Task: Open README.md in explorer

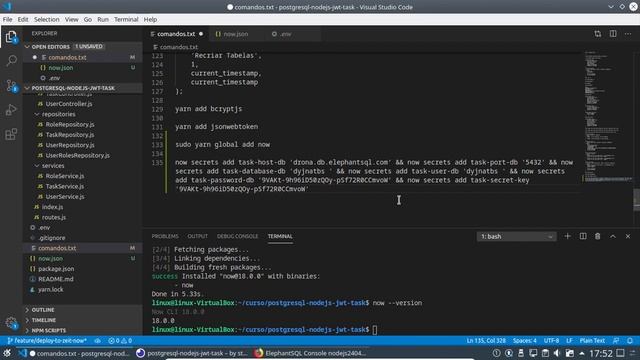Action: (x=56, y=279)
